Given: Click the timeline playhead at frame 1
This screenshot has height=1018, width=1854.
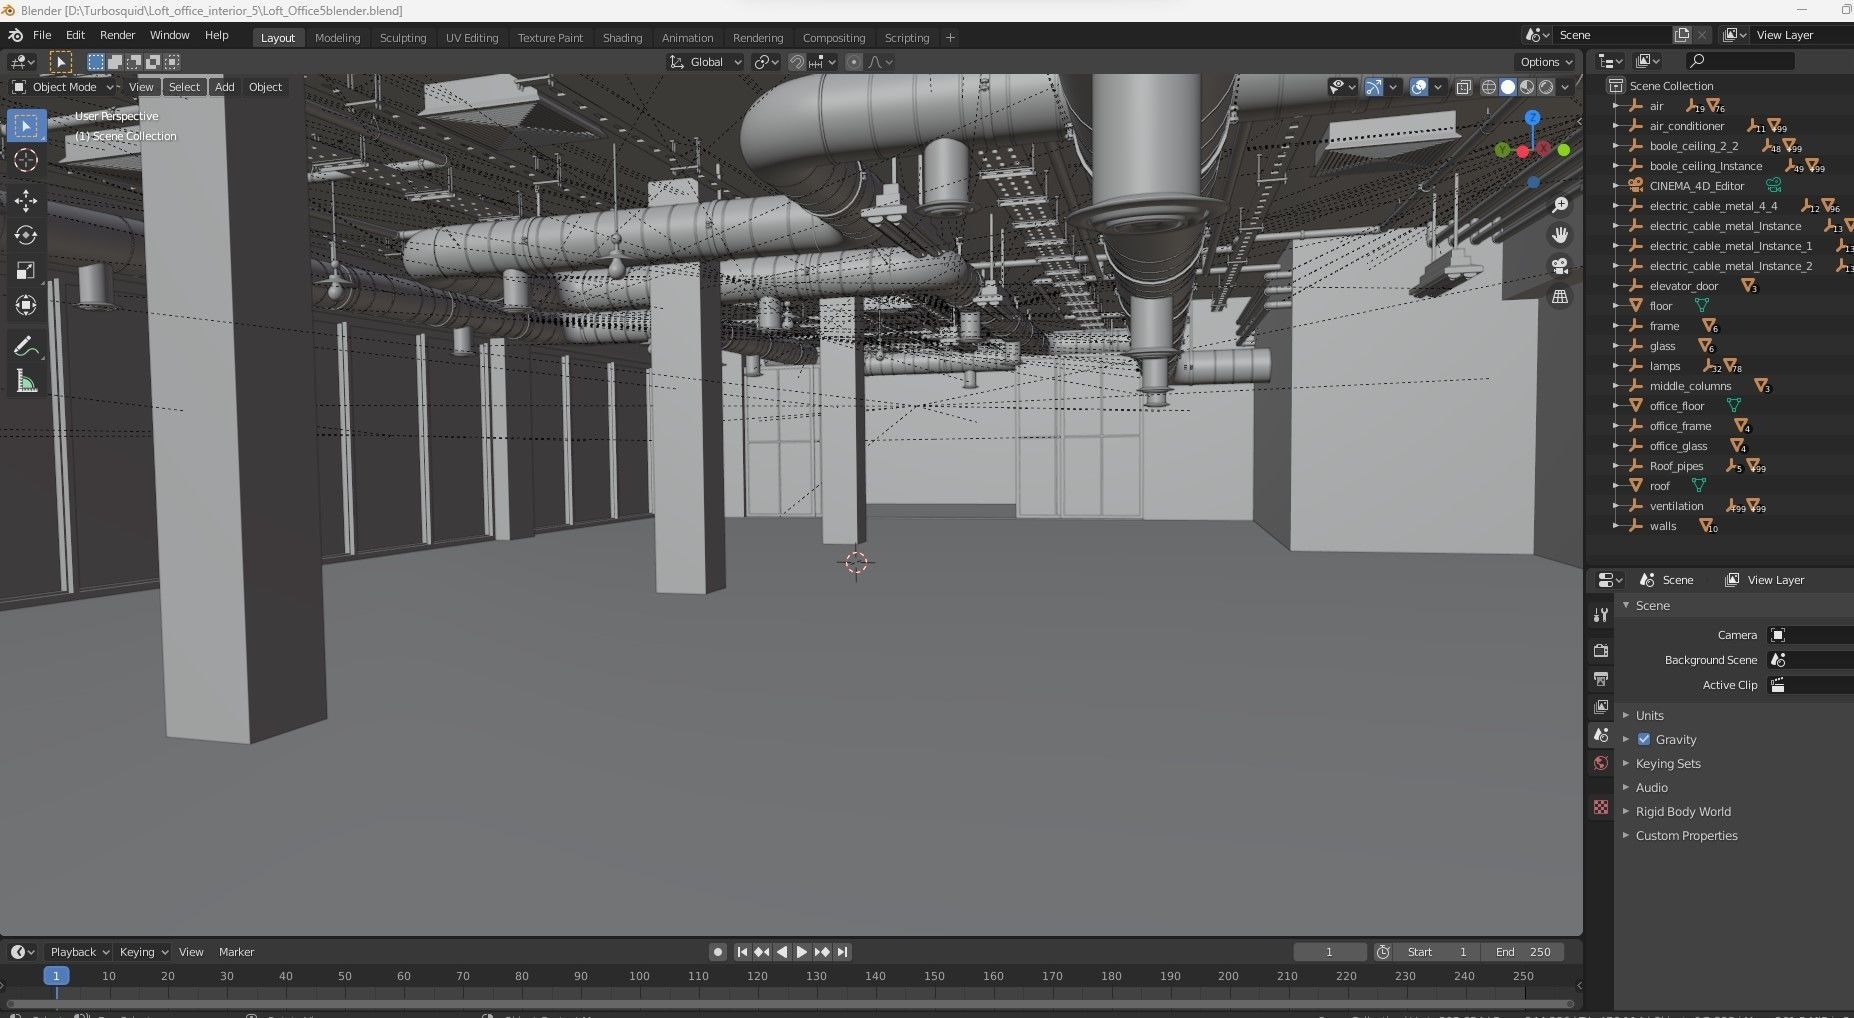Looking at the screenshot, I should 56,976.
